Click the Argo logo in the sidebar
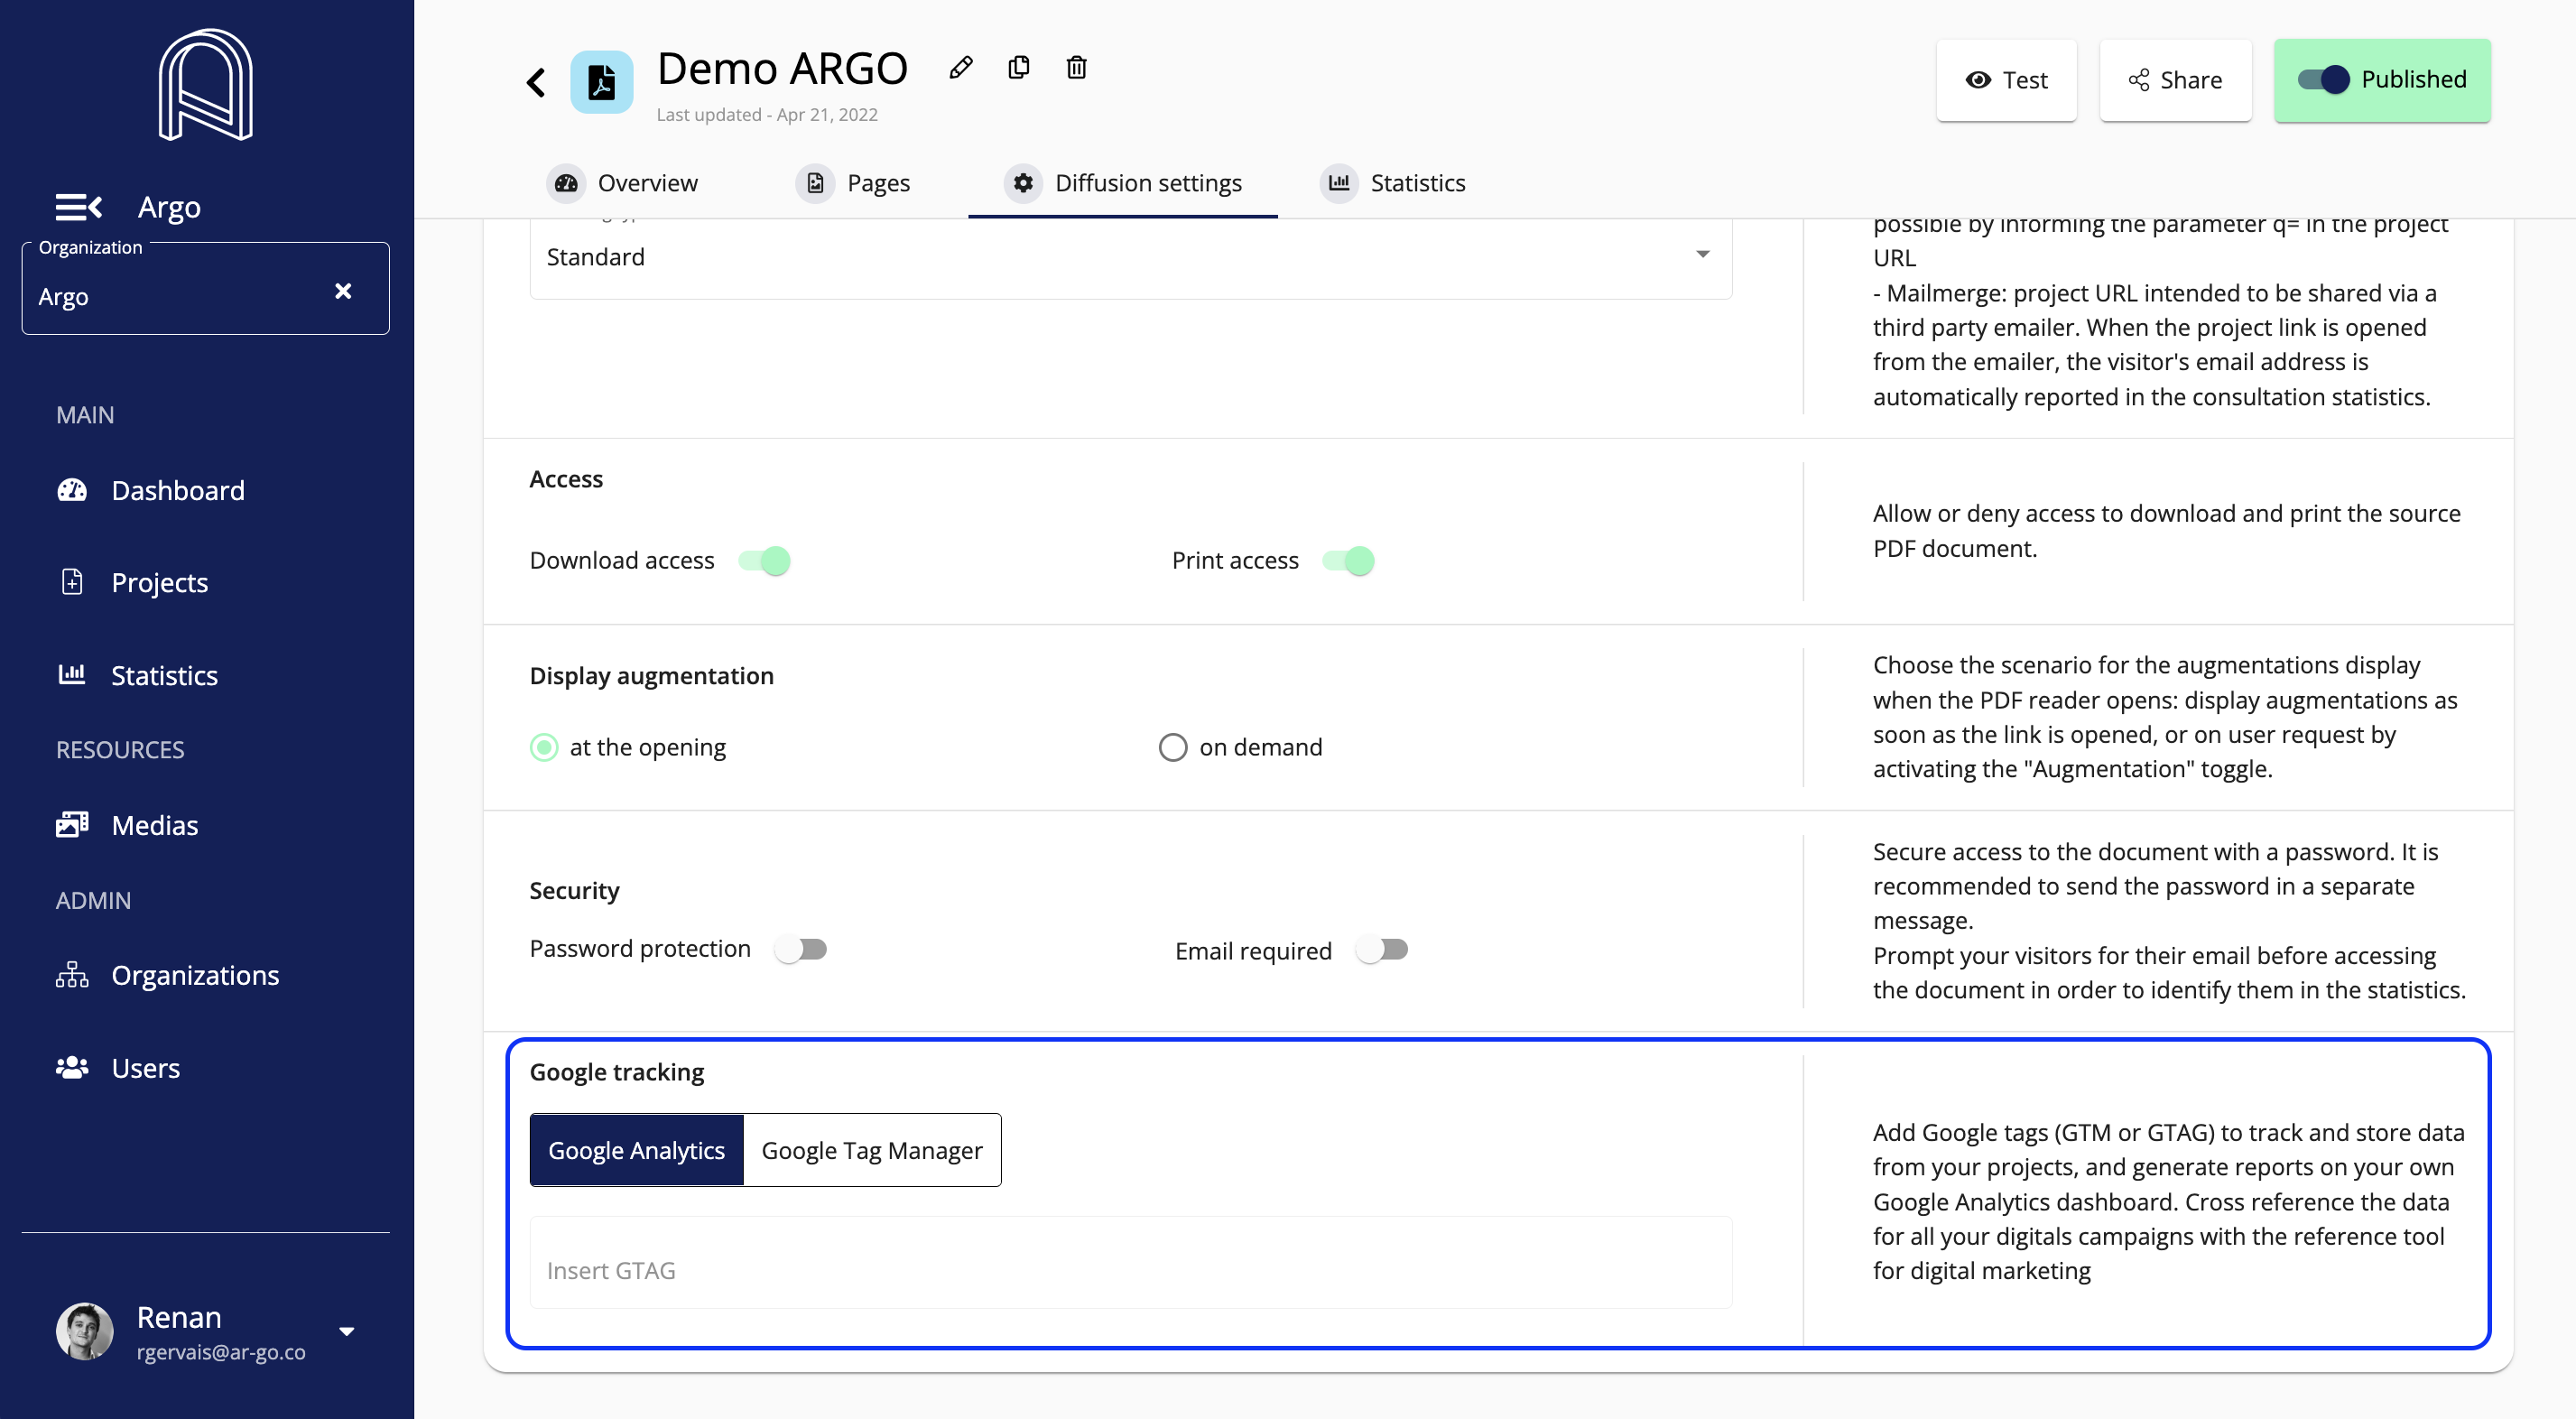 205,85
